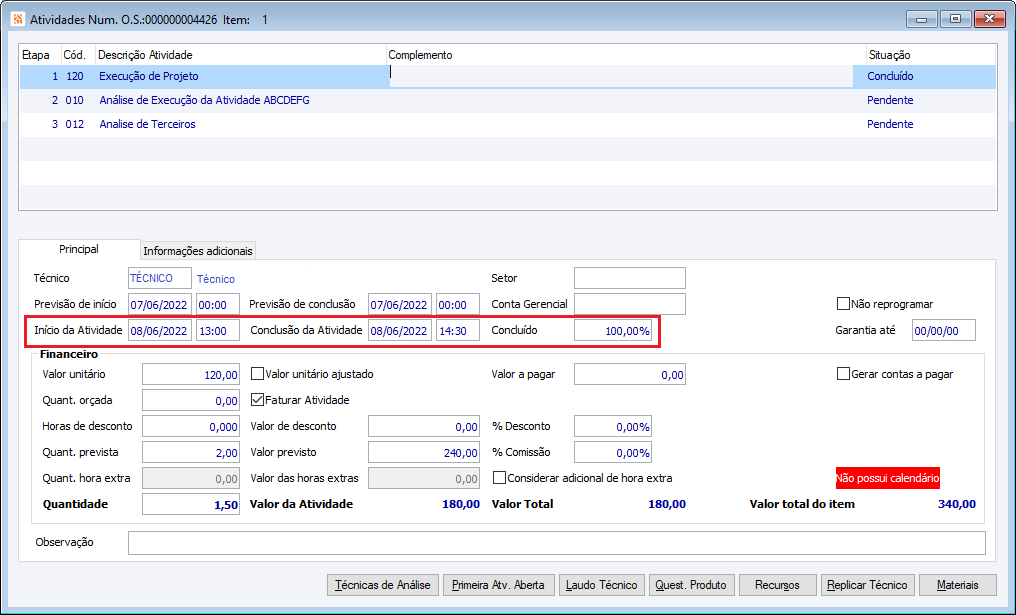Toggle Valor unitário ajustado checkbox
The height and width of the screenshot is (615, 1016).
click(257, 374)
